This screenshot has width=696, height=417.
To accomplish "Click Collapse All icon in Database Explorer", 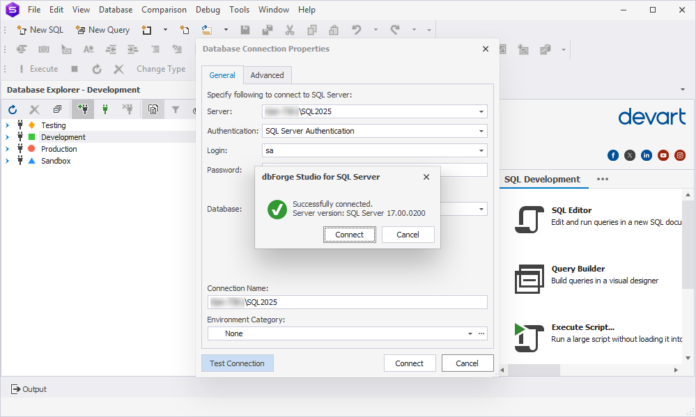I will click(x=57, y=109).
